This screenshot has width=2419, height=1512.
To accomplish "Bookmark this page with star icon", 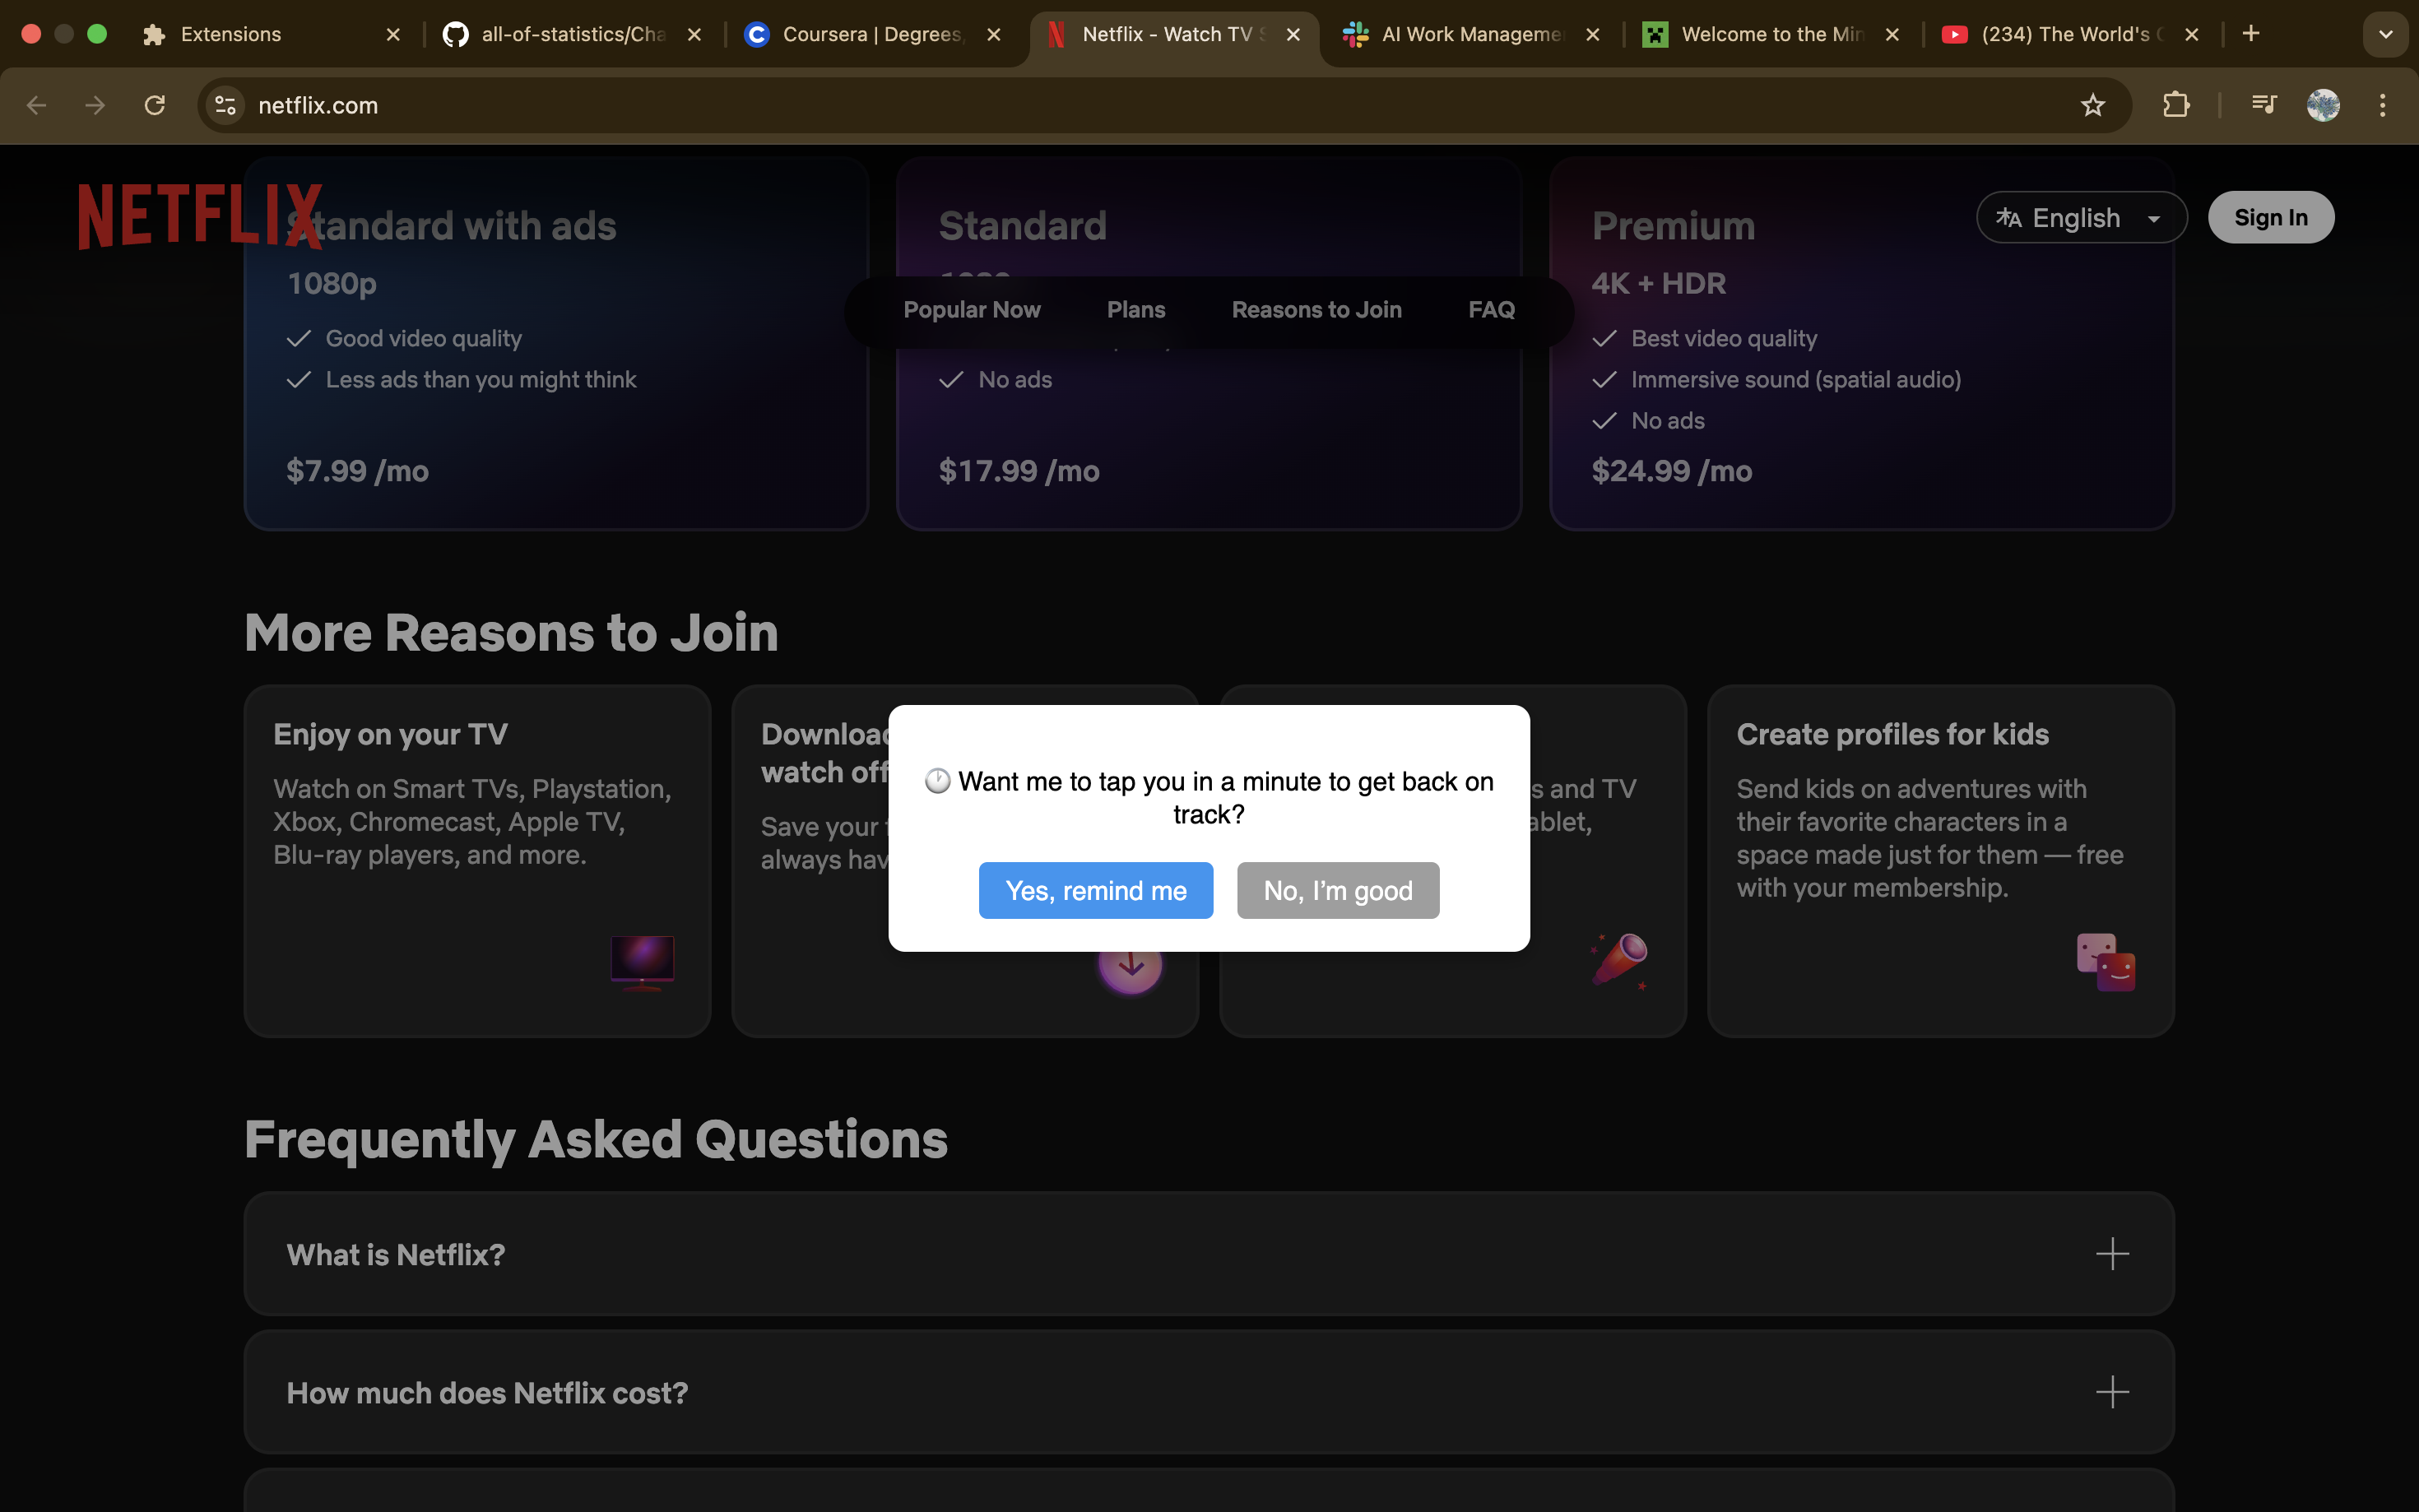I will [x=2092, y=105].
